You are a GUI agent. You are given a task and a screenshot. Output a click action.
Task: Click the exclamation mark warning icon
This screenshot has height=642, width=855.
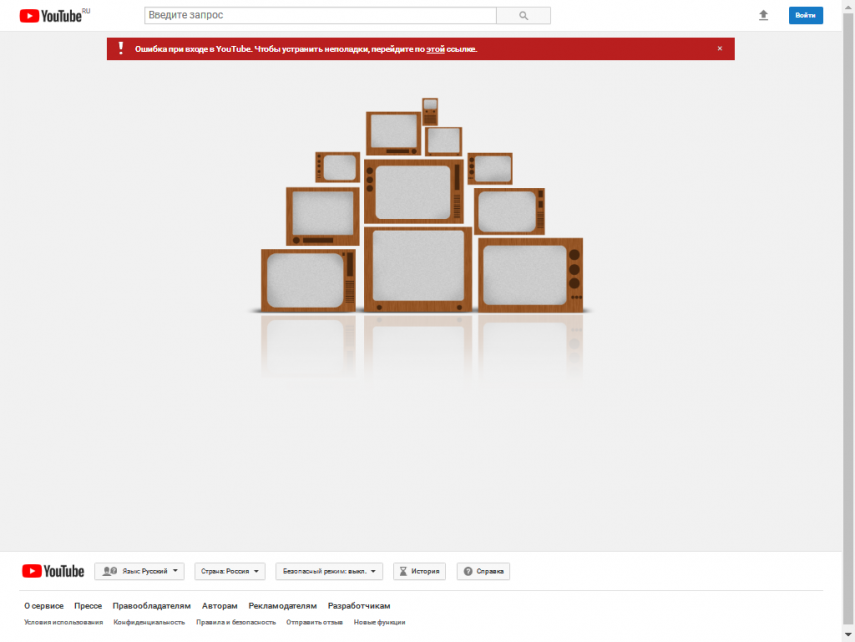pyautogui.click(x=121, y=48)
